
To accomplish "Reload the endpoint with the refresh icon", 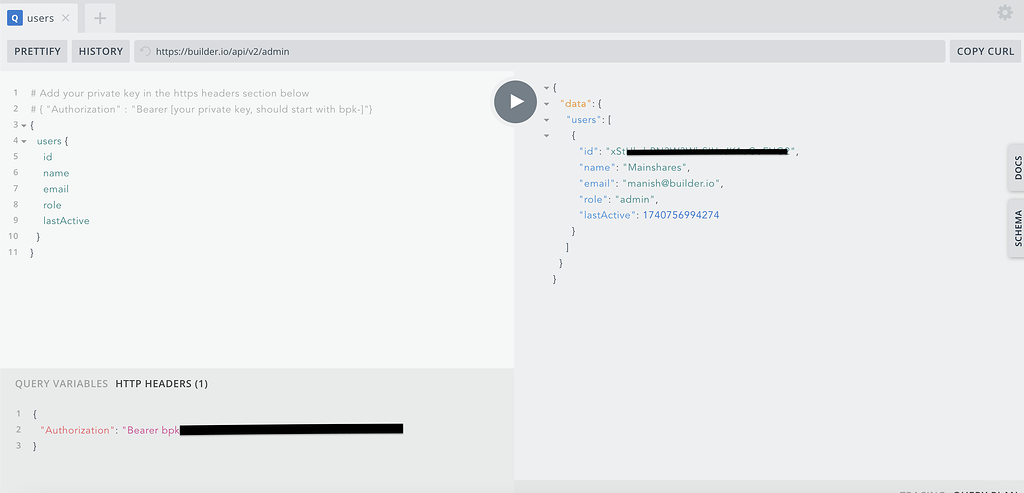I will pyautogui.click(x=146, y=52).
